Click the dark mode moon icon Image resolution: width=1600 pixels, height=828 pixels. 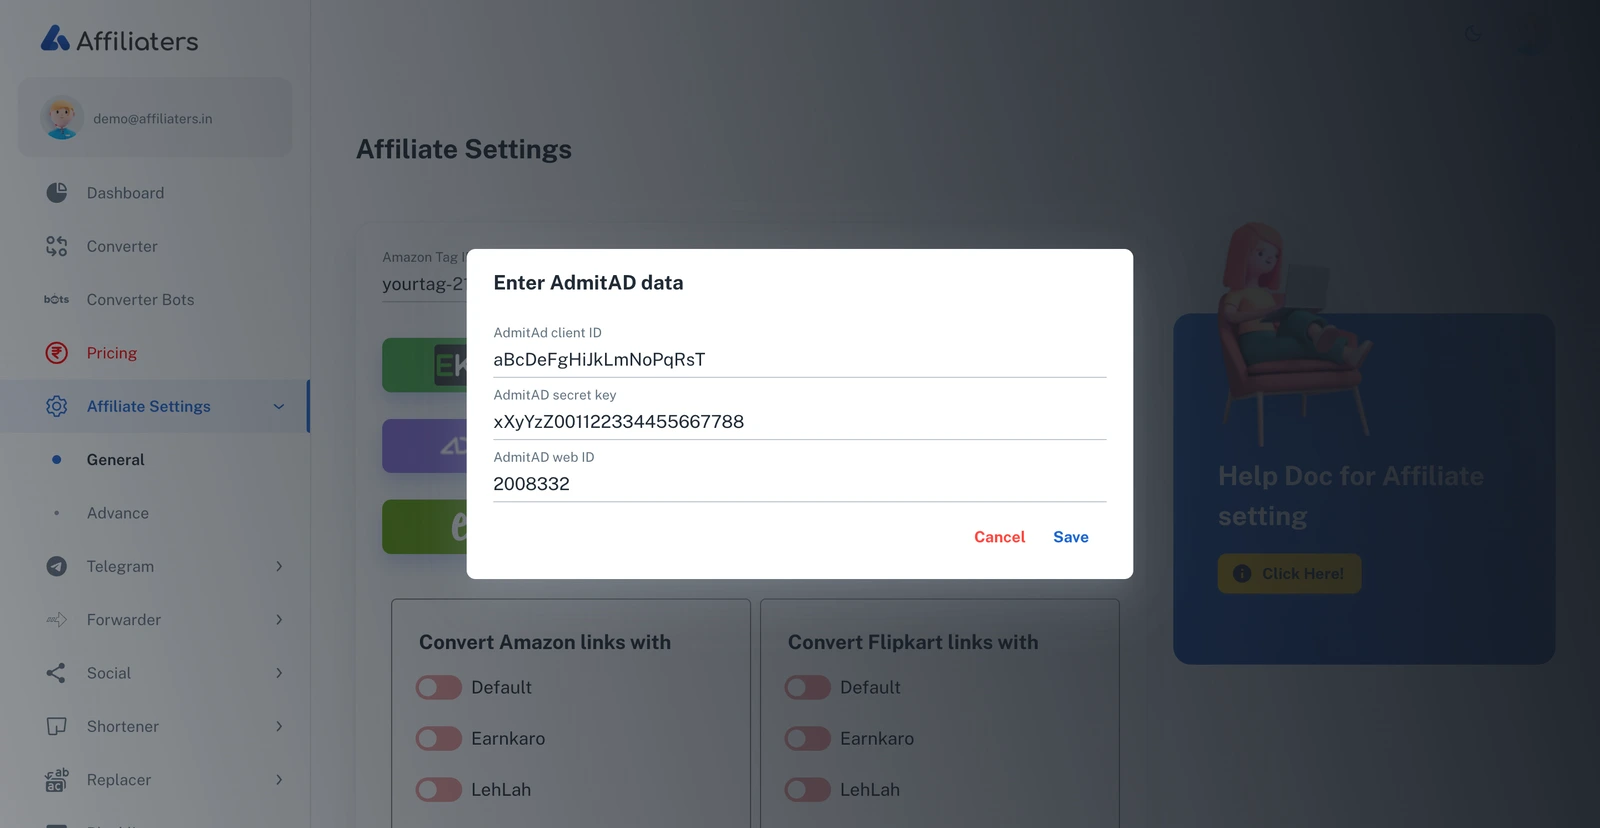[x=1473, y=34]
